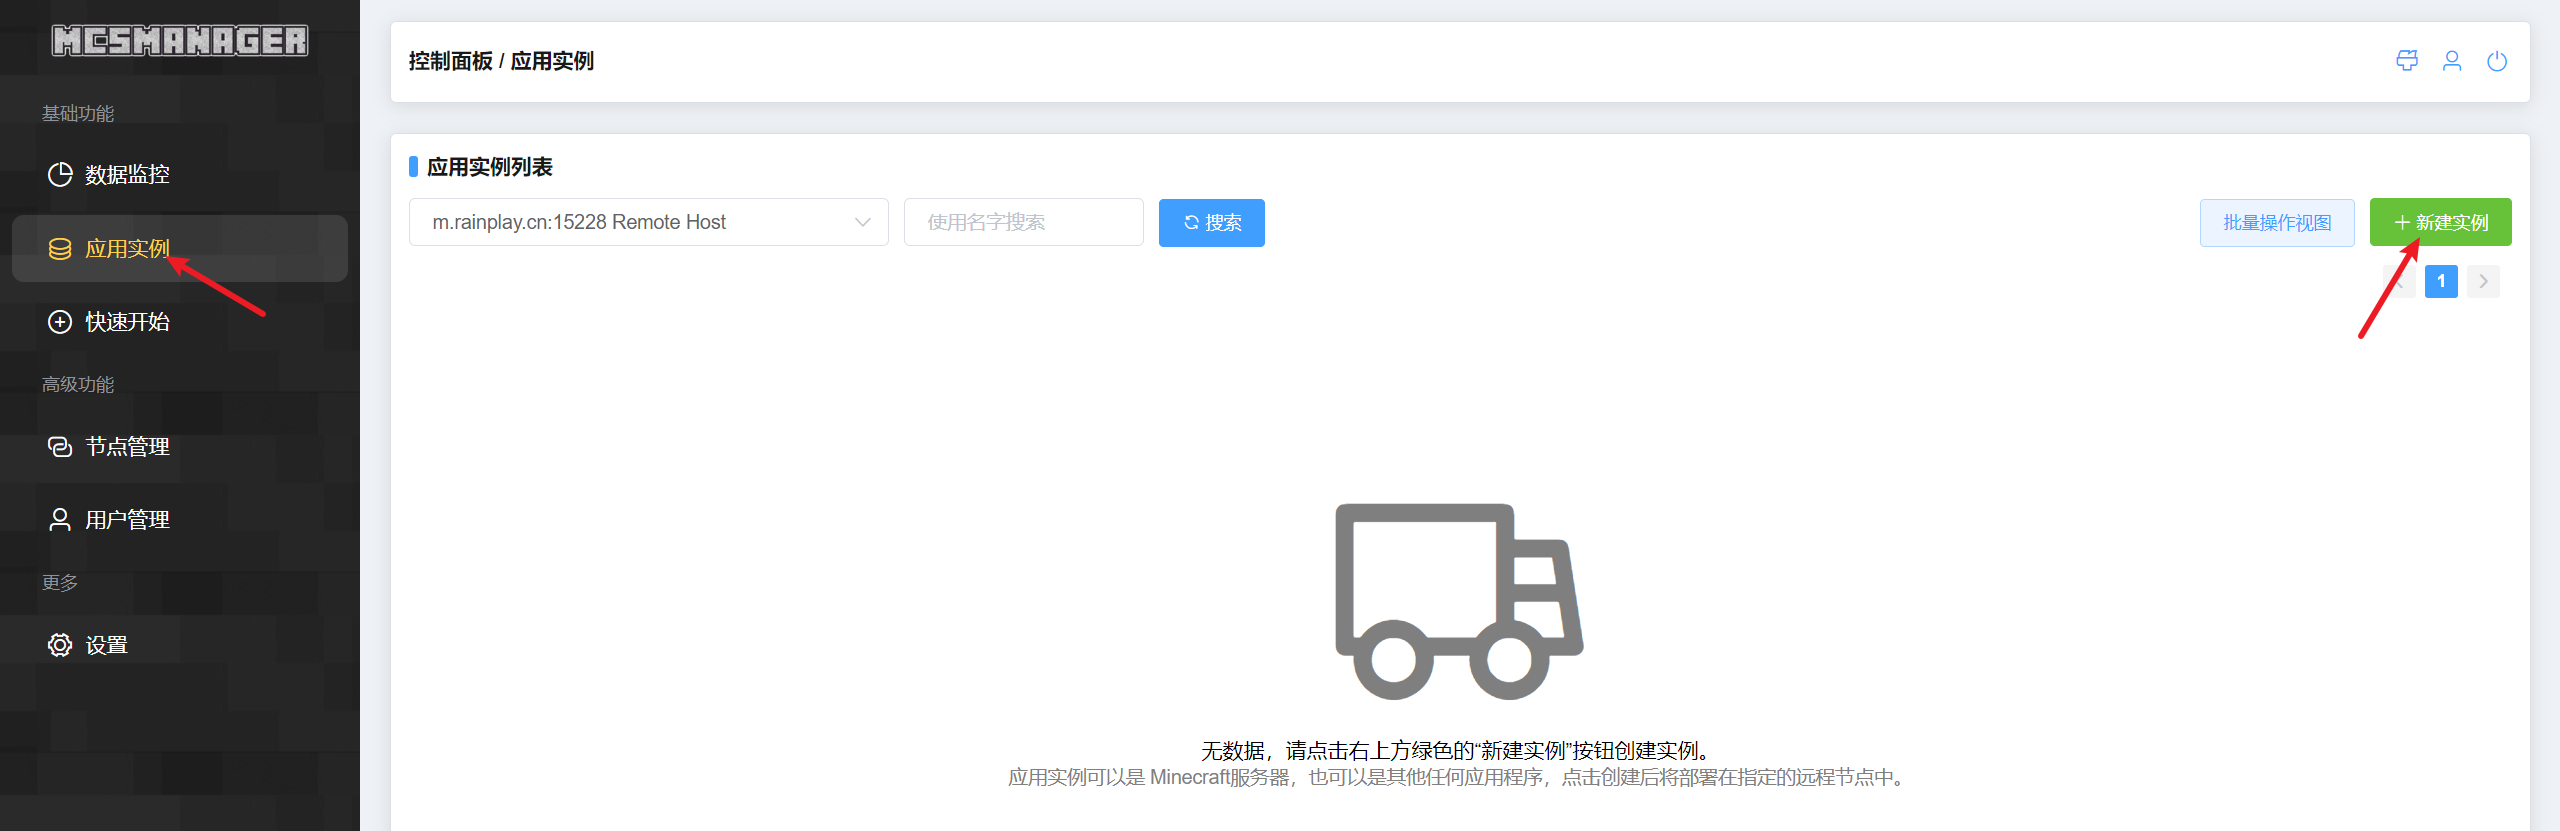Open 批量操作视图 button

point(2277,222)
